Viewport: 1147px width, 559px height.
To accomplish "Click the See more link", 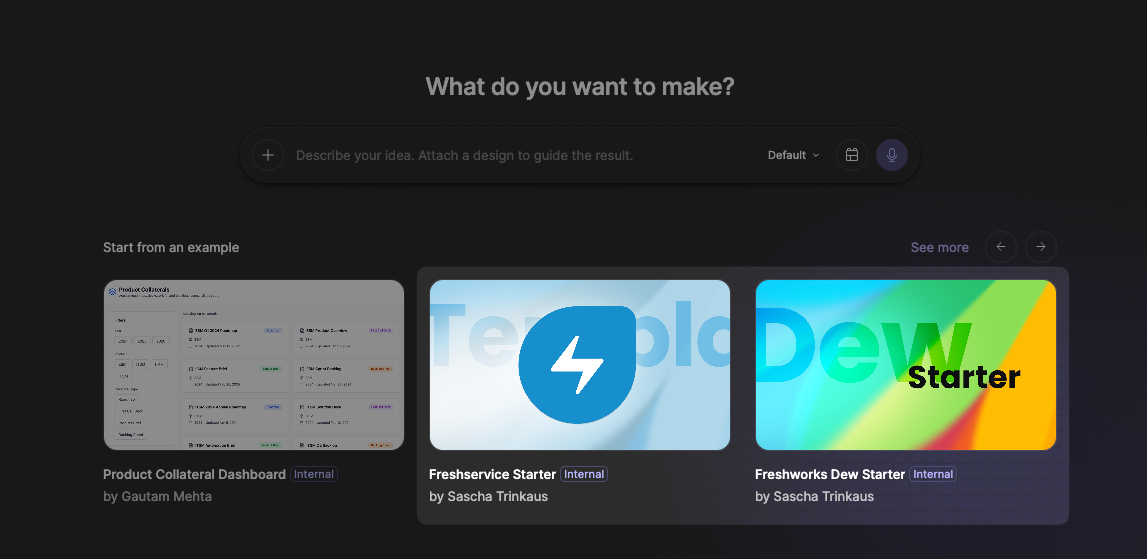I will click(939, 247).
